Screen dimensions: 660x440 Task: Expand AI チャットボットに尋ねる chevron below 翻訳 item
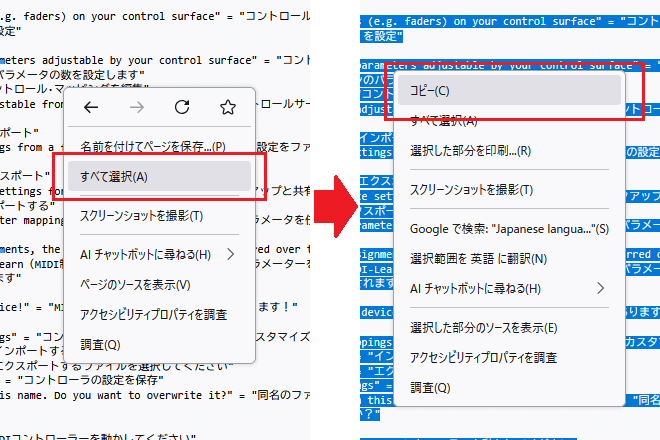[x=600, y=288]
